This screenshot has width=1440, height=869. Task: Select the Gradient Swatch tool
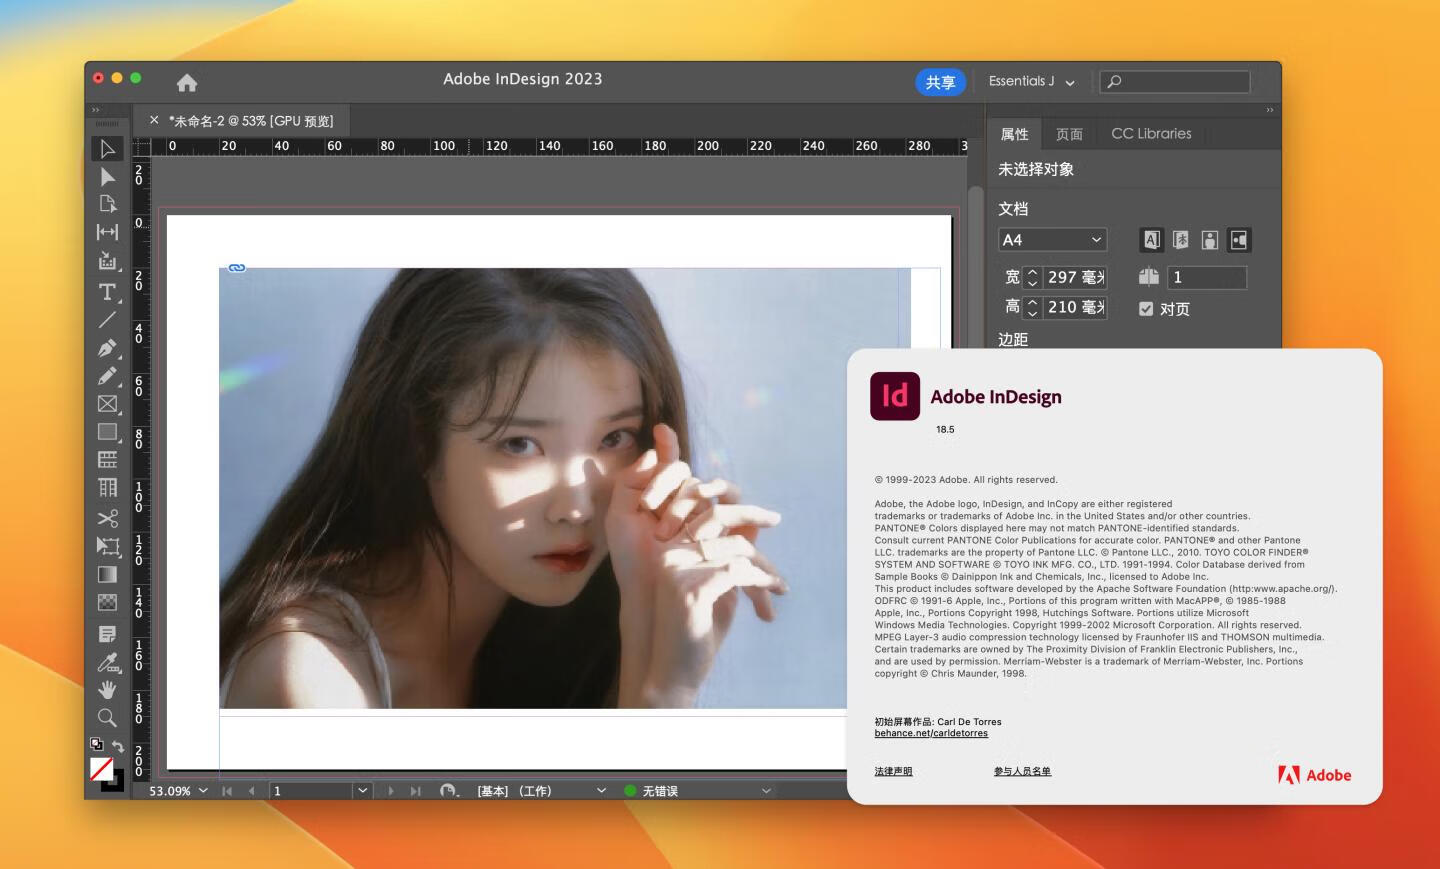107,575
